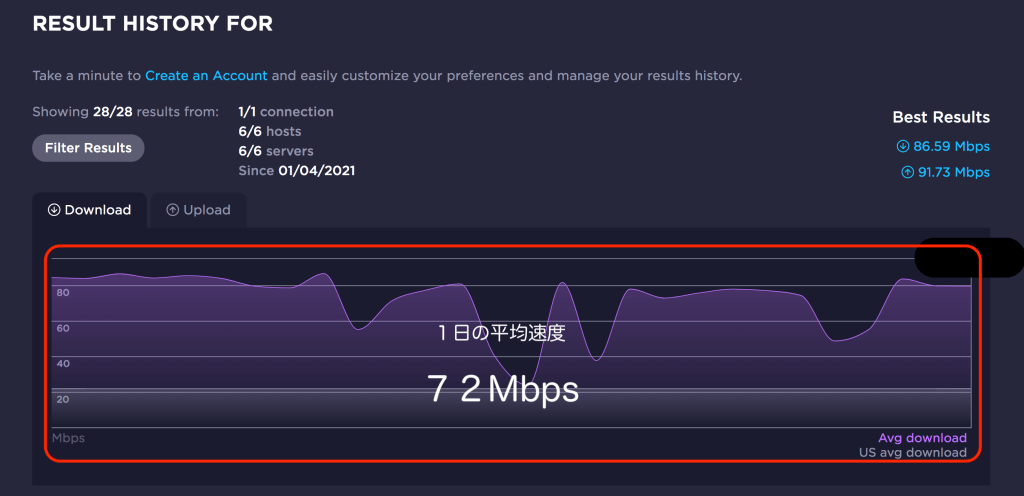The height and width of the screenshot is (496, 1024).
Task: Click the 86.59 Mbps best download value
Action: pyautogui.click(x=951, y=146)
